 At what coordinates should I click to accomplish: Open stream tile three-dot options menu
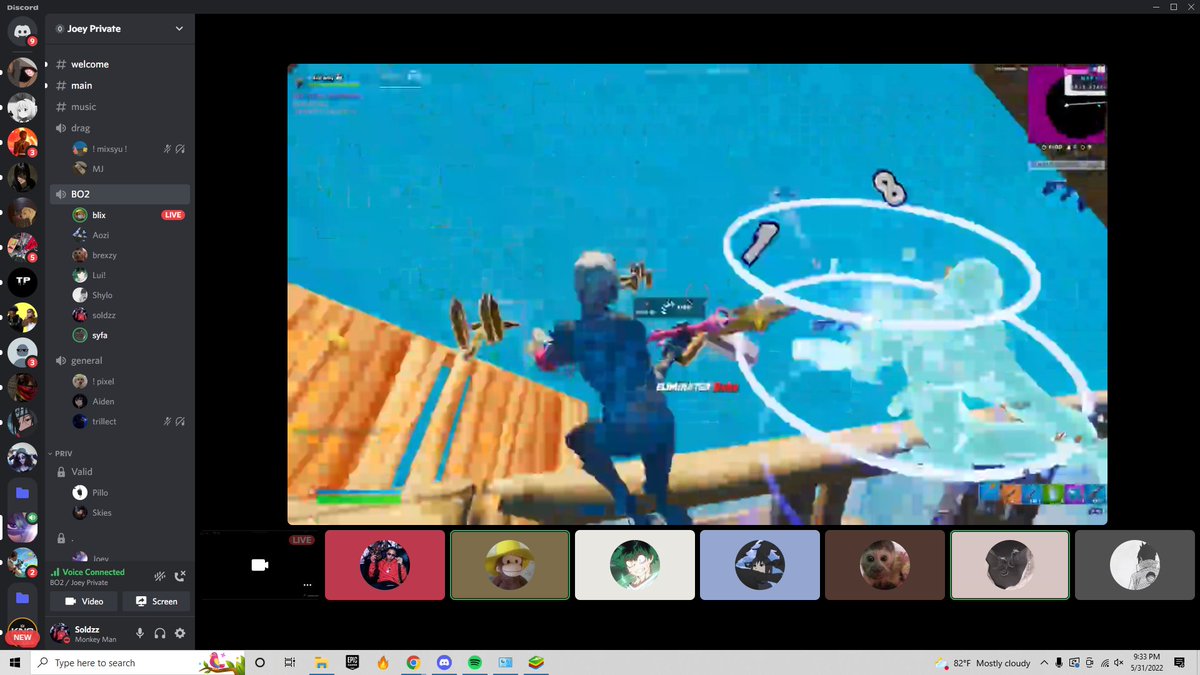pyautogui.click(x=307, y=585)
